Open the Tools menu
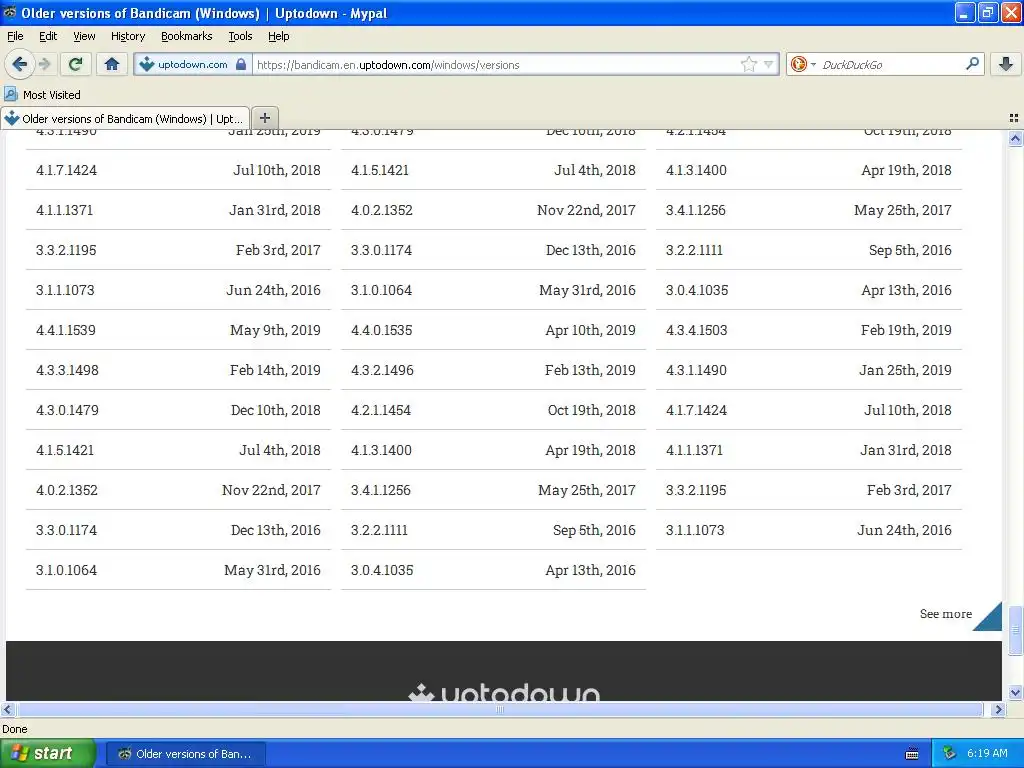Screen dimensions: 1024x768 240,36
